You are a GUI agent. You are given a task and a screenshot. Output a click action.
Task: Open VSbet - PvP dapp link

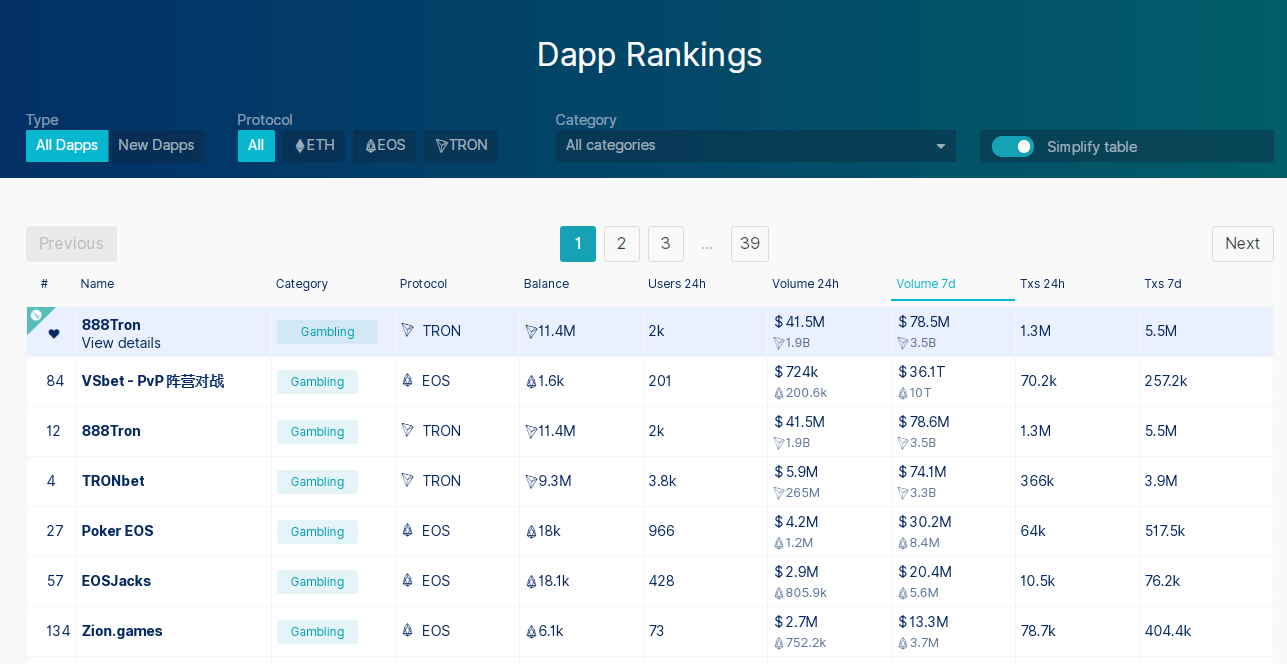pos(153,381)
